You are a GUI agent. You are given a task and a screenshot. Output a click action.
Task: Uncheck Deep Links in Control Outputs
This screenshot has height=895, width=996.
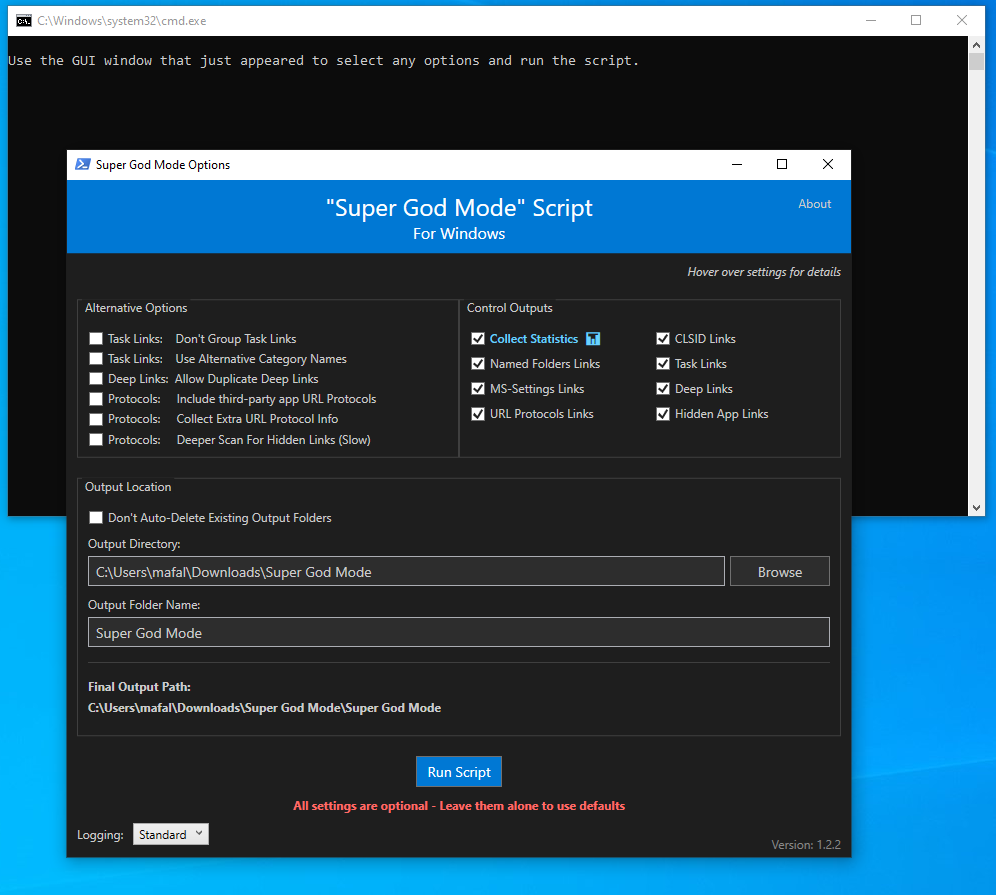tap(663, 388)
